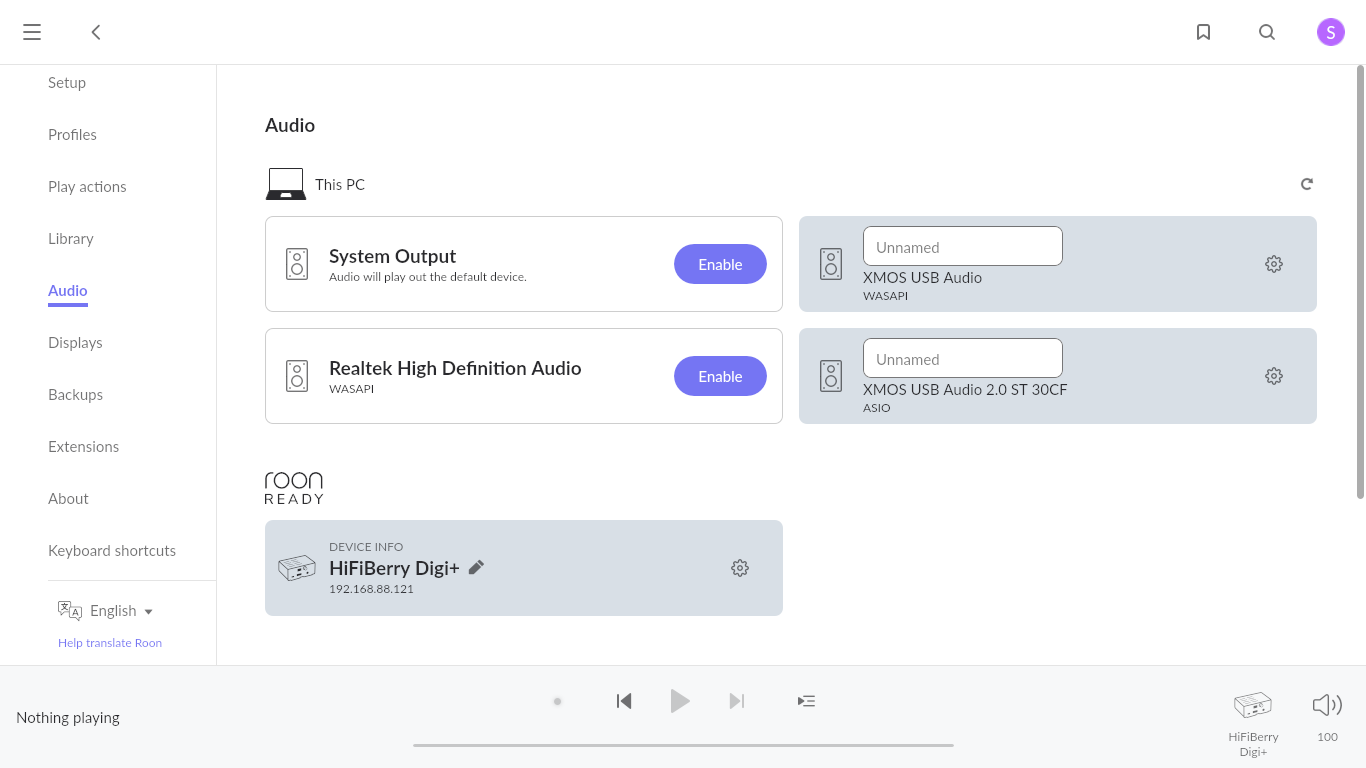Open the Extensions settings section

pyautogui.click(x=83, y=447)
